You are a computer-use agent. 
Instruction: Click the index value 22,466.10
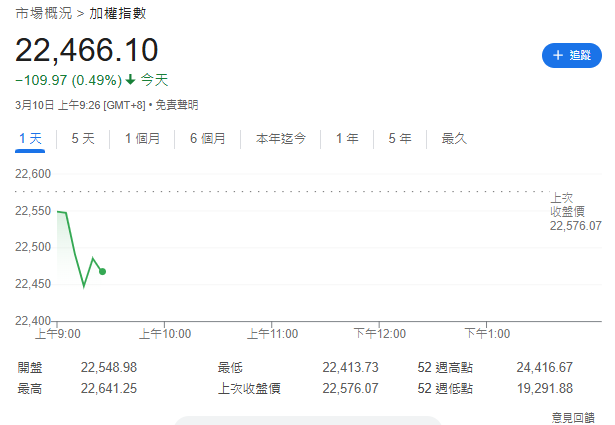click(x=87, y=50)
